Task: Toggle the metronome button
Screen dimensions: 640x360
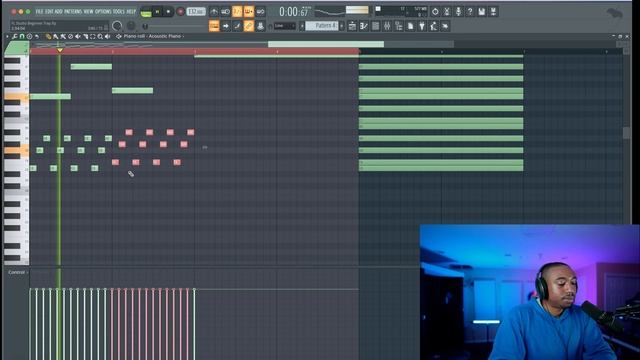Action: coord(214,11)
